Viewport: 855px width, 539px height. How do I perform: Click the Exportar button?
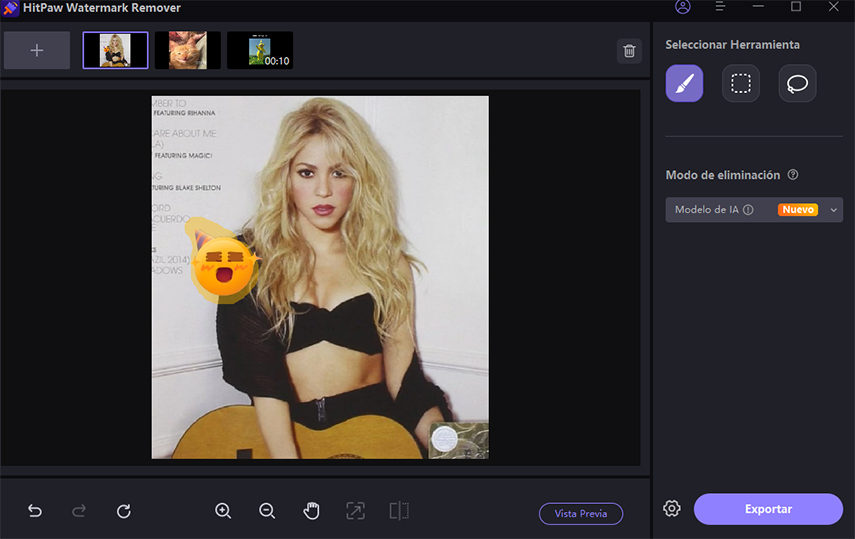[x=768, y=509]
